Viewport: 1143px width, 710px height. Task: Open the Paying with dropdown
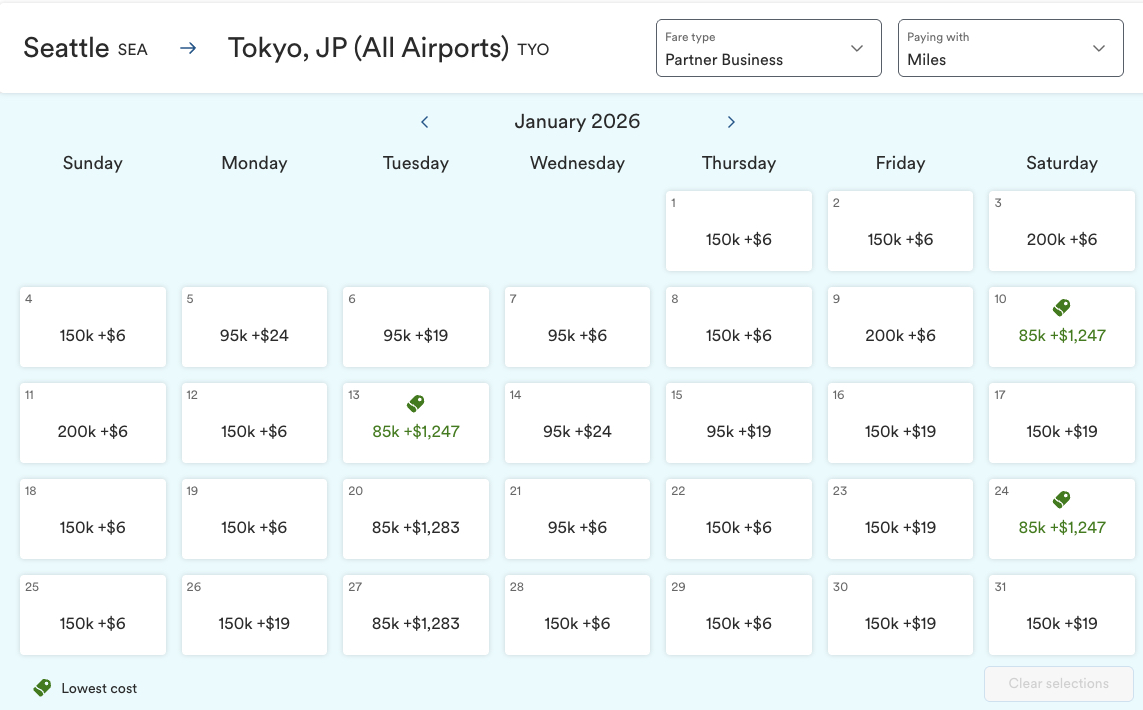coord(1010,47)
